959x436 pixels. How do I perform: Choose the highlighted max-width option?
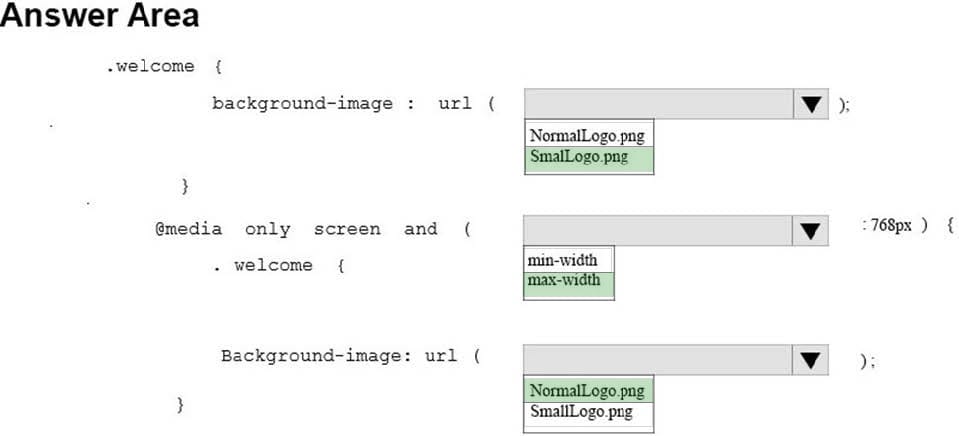coord(564,281)
